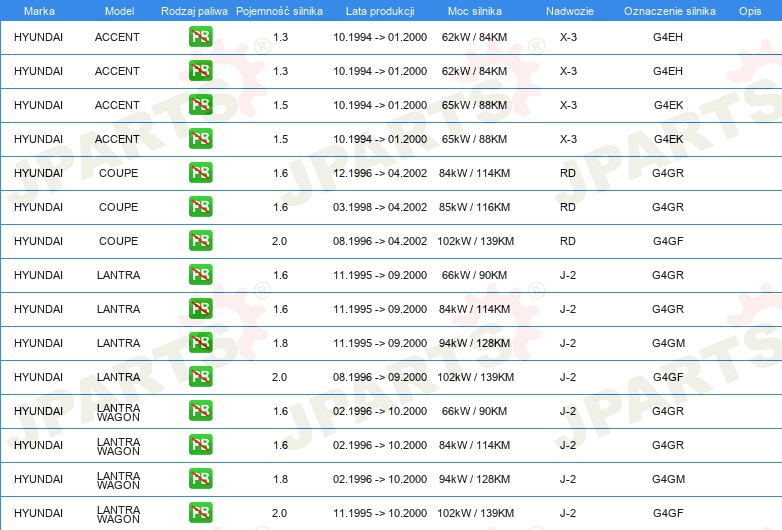Select production dates 11.1995 -> 10.2000
782x530 pixels.
[380, 513]
